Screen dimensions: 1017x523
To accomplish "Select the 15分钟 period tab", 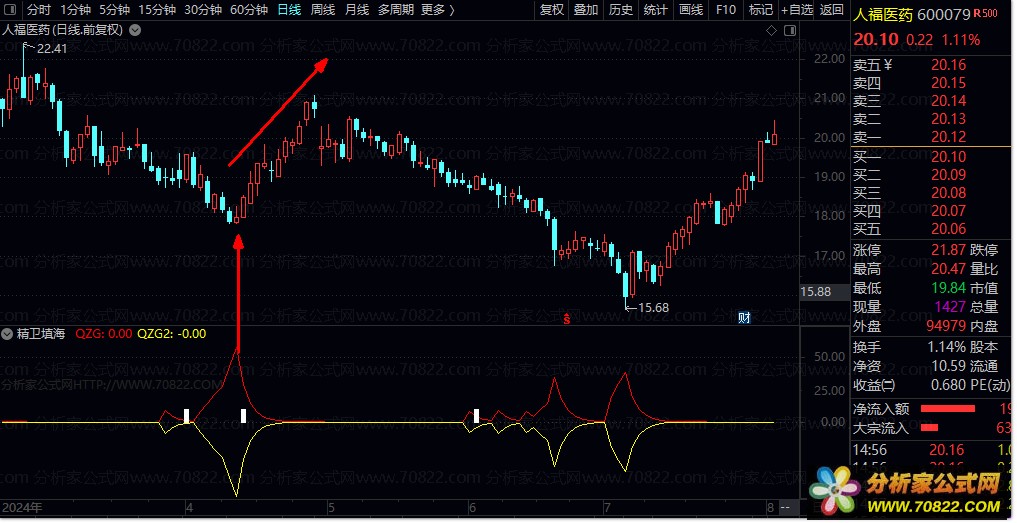I will pyautogui.click(x=157, y=10).
